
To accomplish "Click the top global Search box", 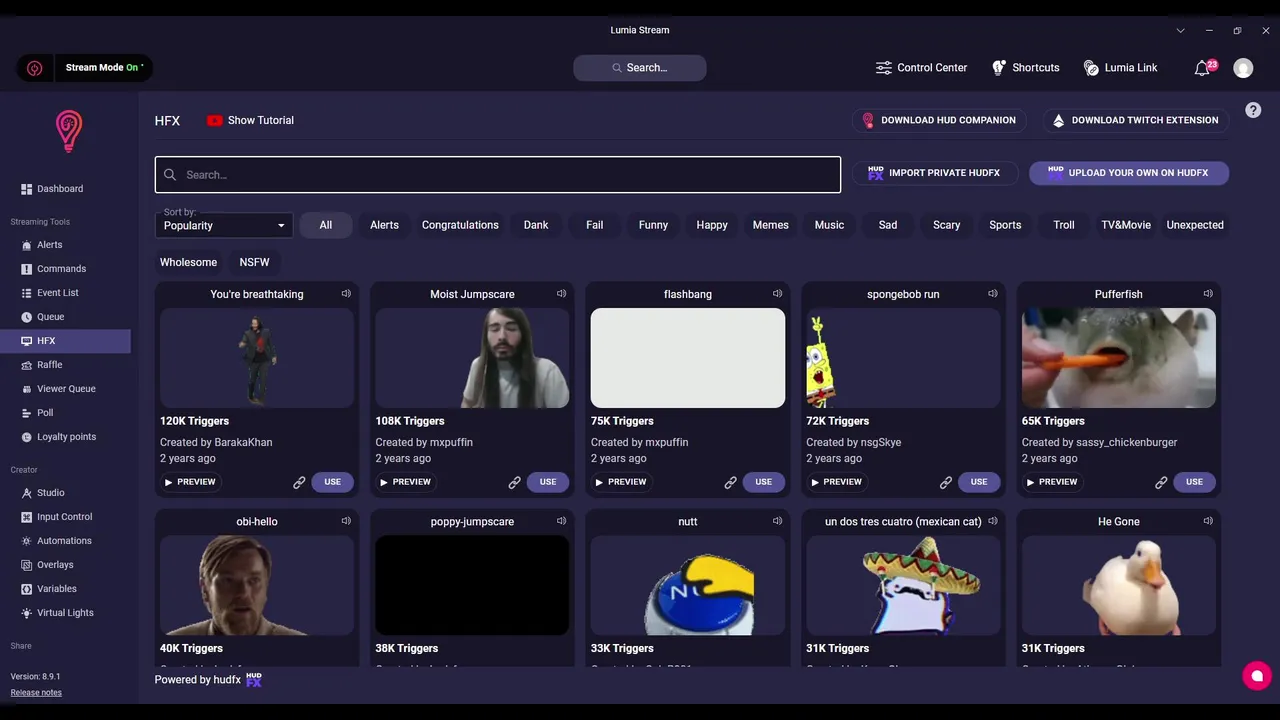I will pos(640,68).
